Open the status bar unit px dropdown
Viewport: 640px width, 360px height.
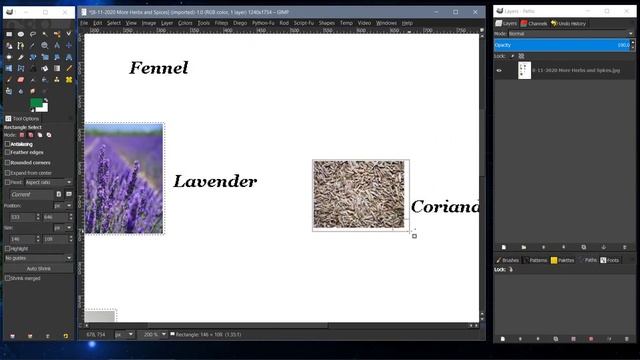pos(124,334)
